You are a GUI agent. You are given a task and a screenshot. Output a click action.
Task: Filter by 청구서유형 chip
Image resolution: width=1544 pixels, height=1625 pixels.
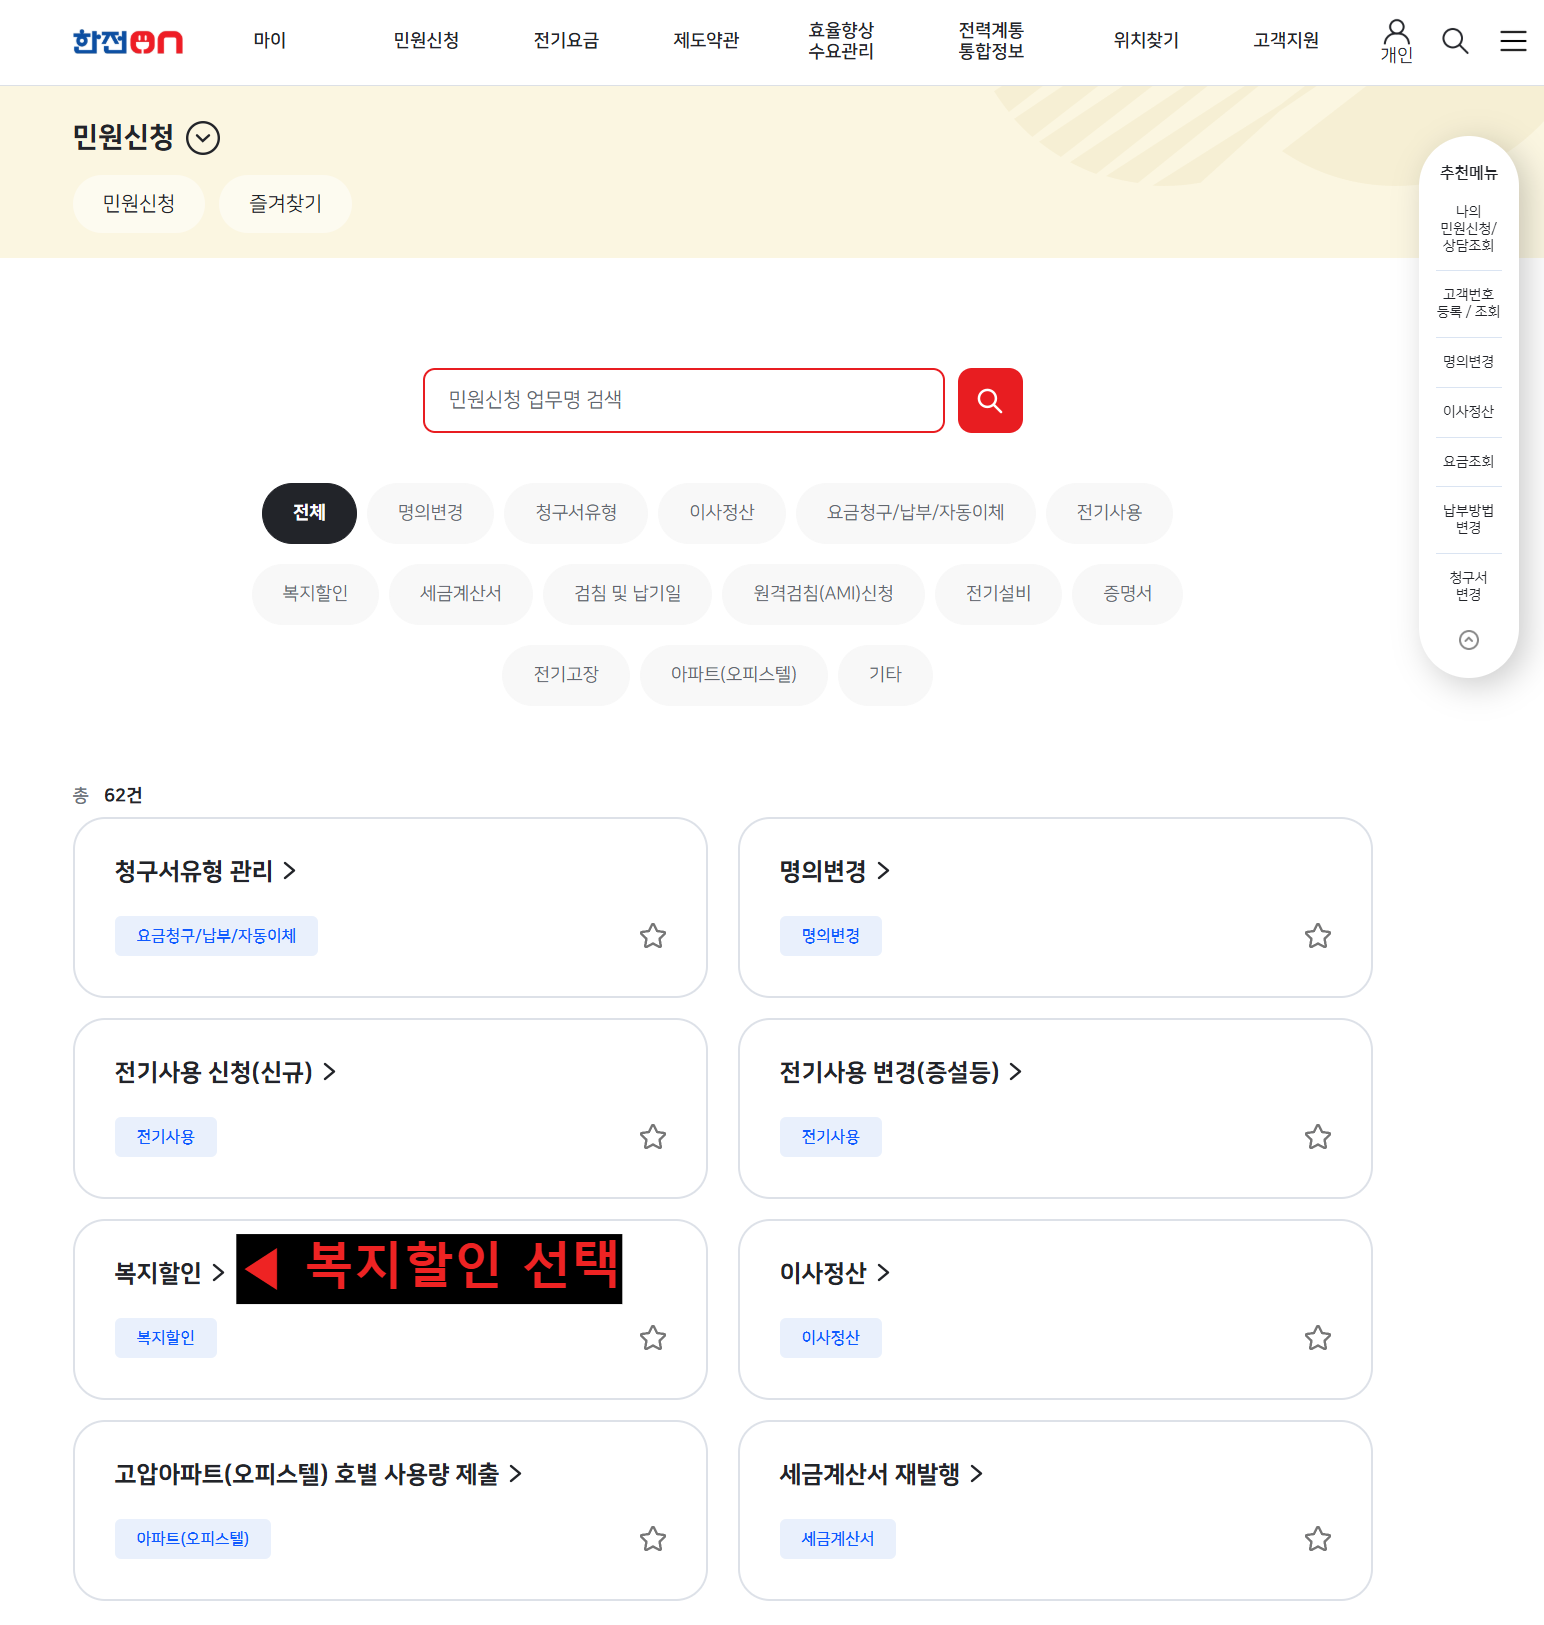tap(576, 513)
